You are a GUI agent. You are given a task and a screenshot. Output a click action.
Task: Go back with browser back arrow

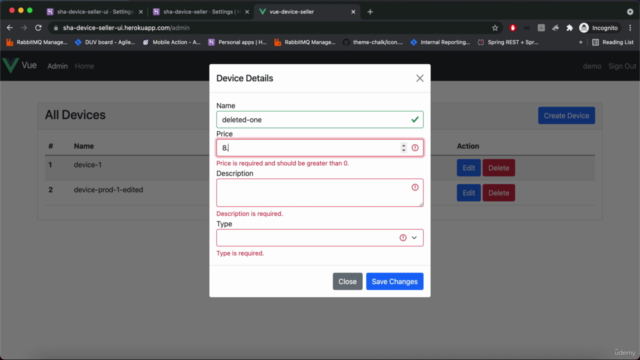(10, 28)
